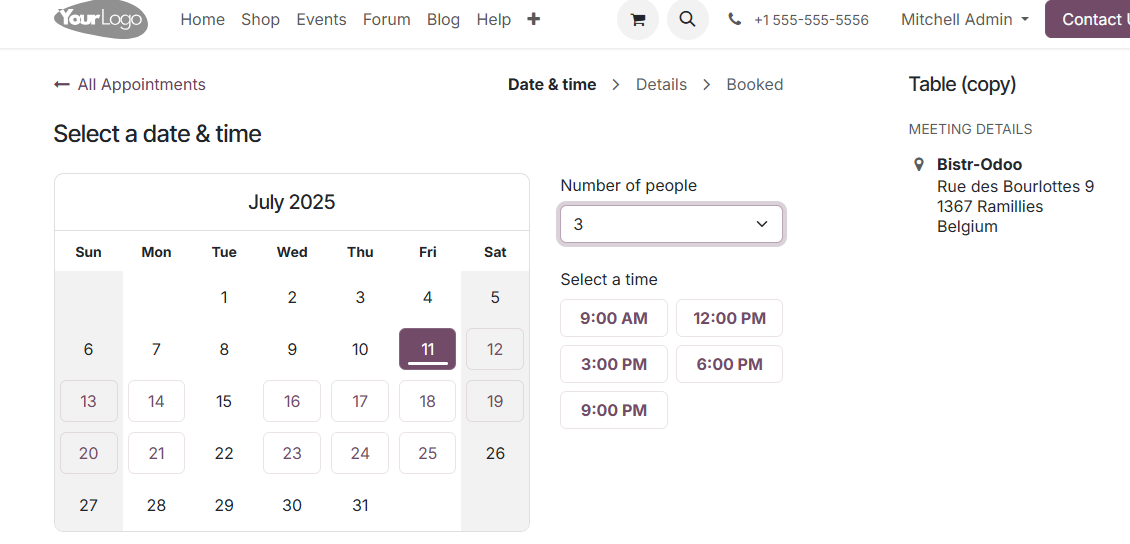Select July 25 on the calendar
The image size is (1130, 544).
point(427,453)
